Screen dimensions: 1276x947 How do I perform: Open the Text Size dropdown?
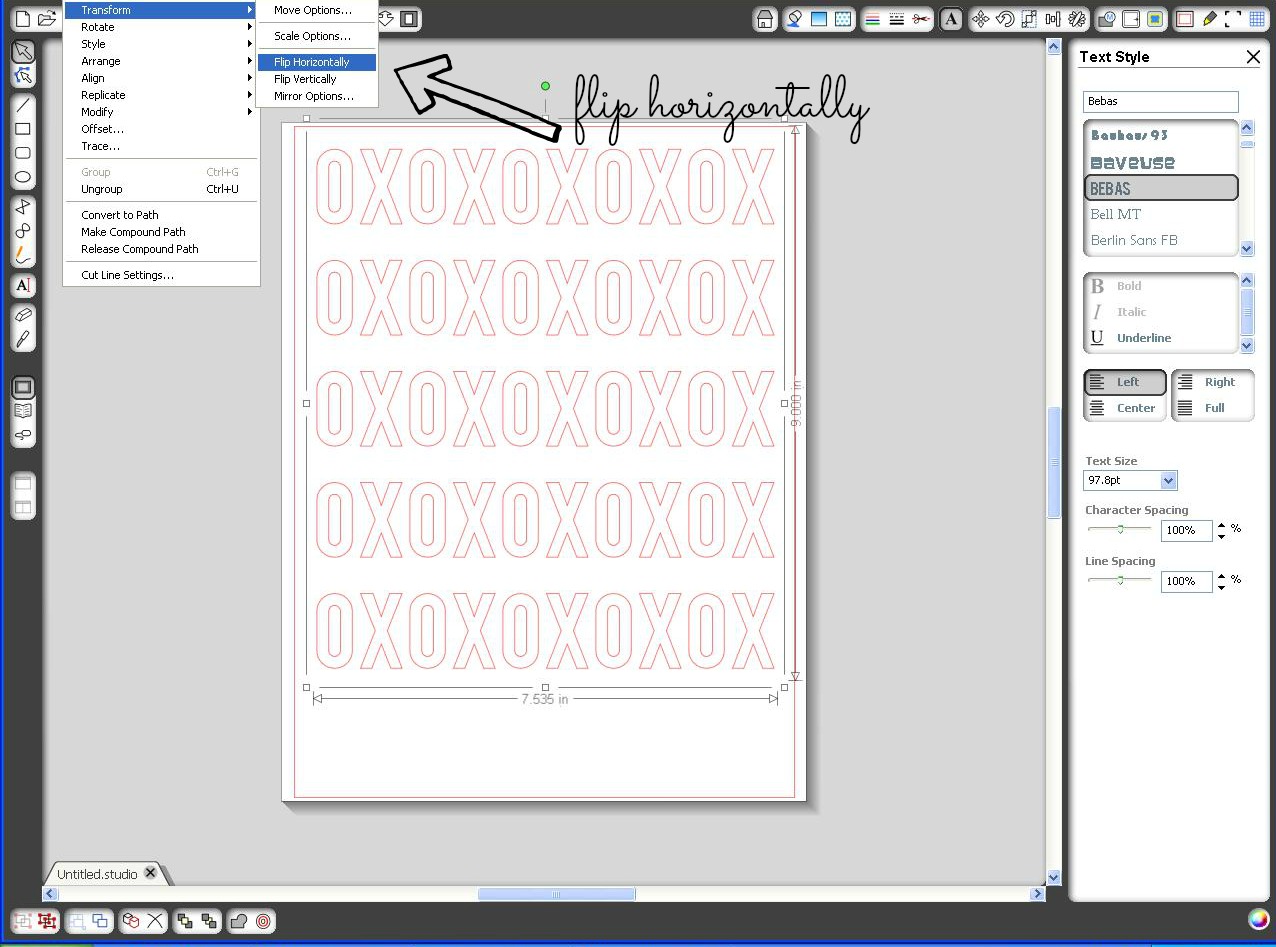[1169, 481]
